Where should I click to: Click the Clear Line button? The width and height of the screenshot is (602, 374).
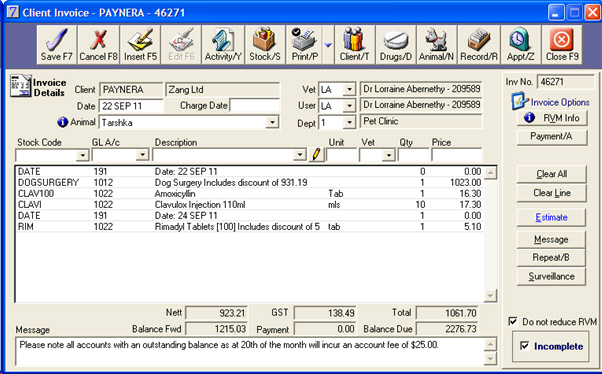[551, 193]
